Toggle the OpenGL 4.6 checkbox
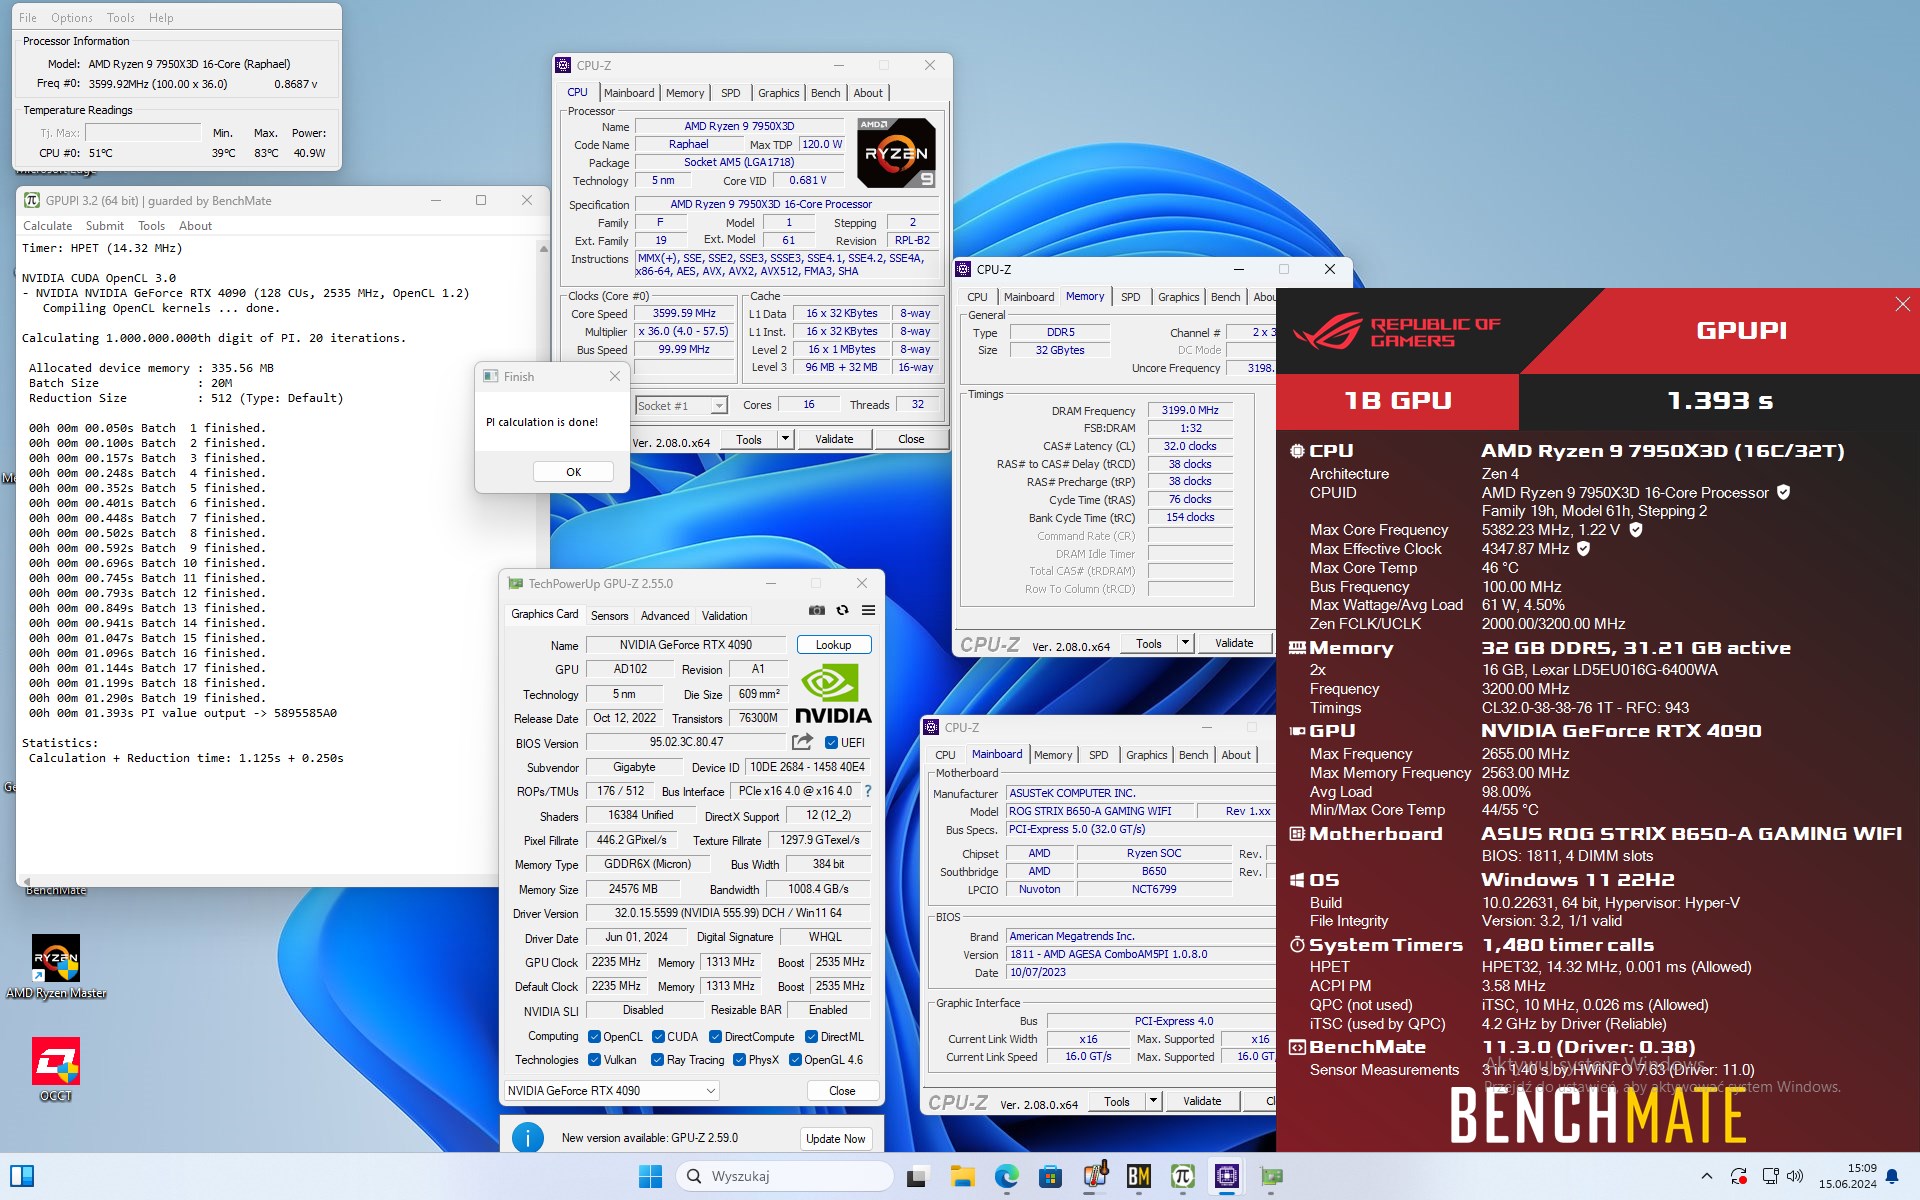 point(795,1059)
